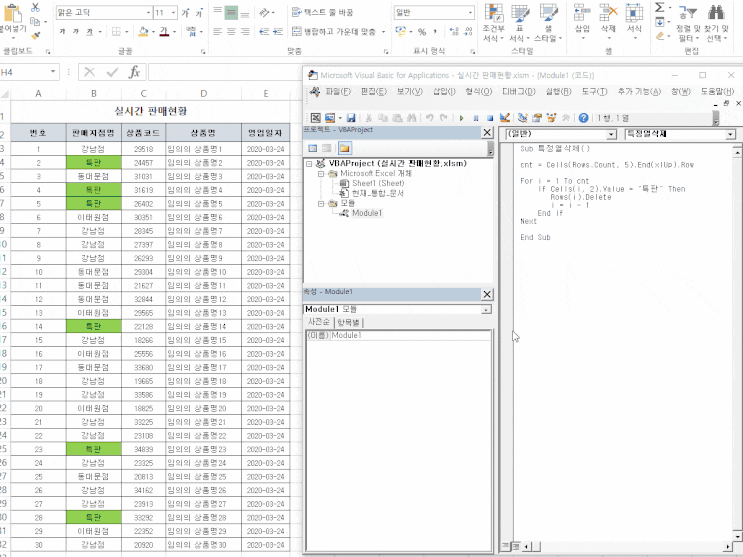Click the decrease indent icon
This screenshot has width=743, height=557.
[264, 32]
